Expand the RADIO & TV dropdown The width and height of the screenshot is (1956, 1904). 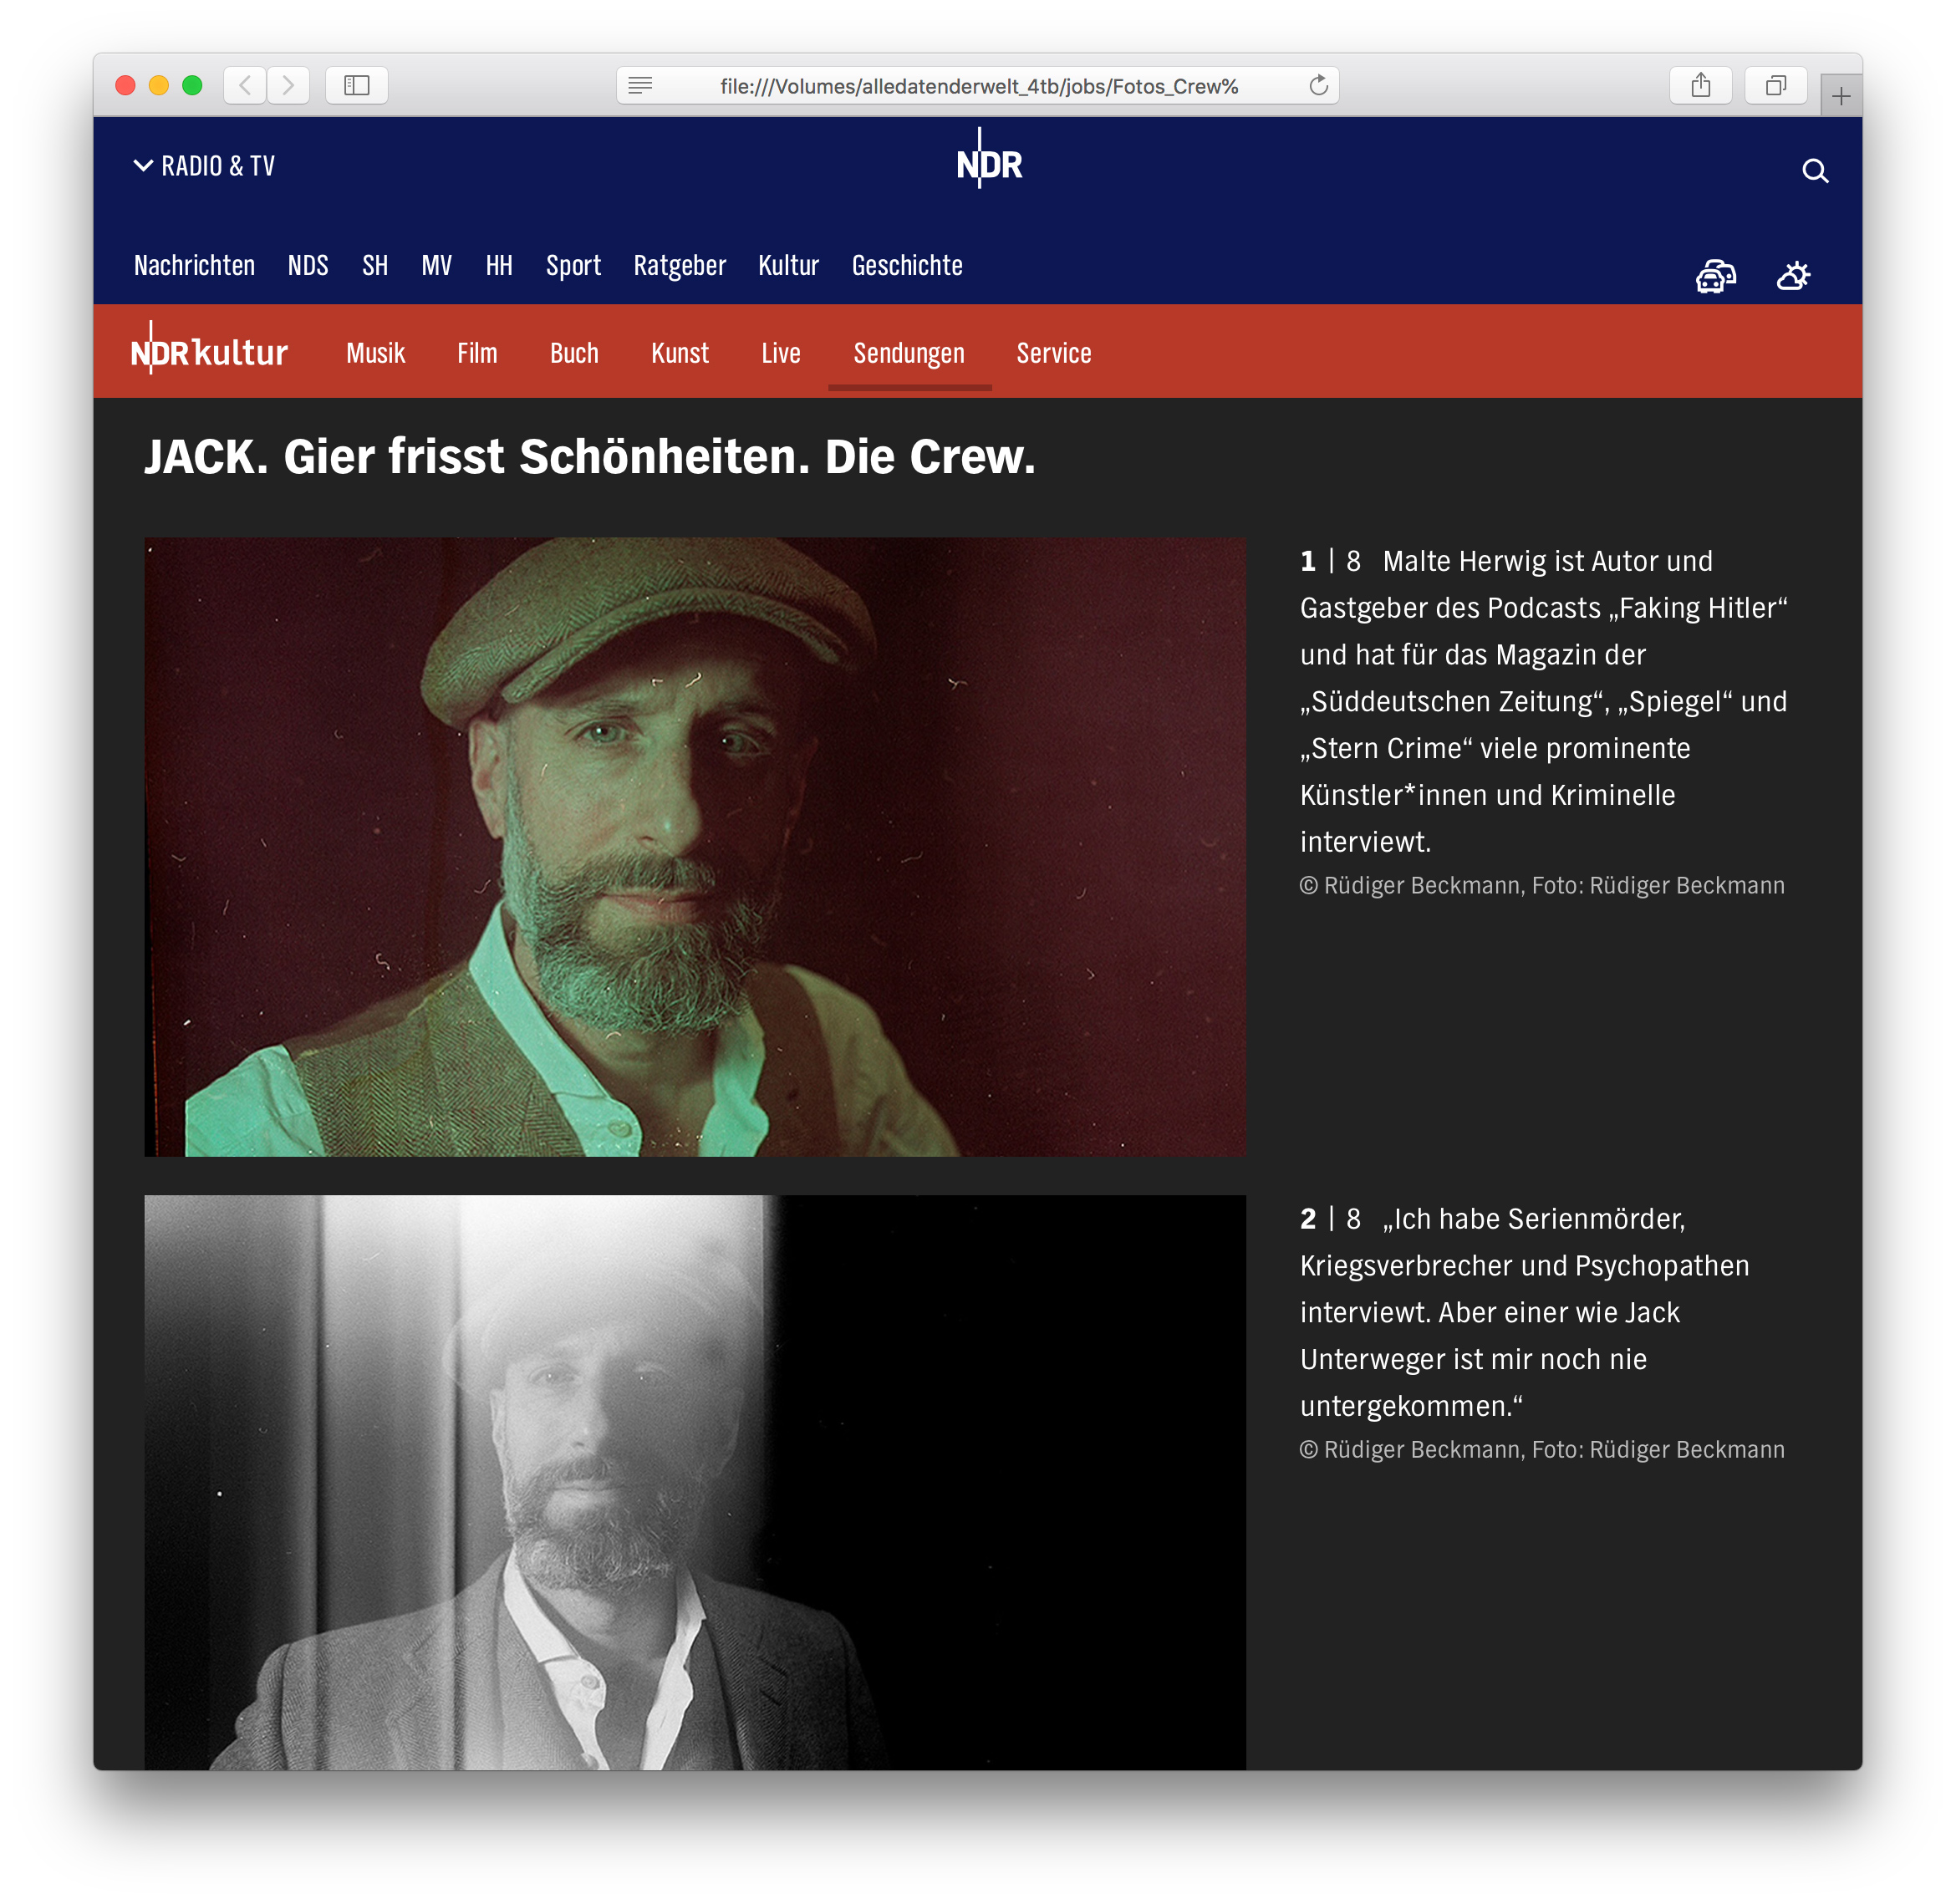point(204,166)
